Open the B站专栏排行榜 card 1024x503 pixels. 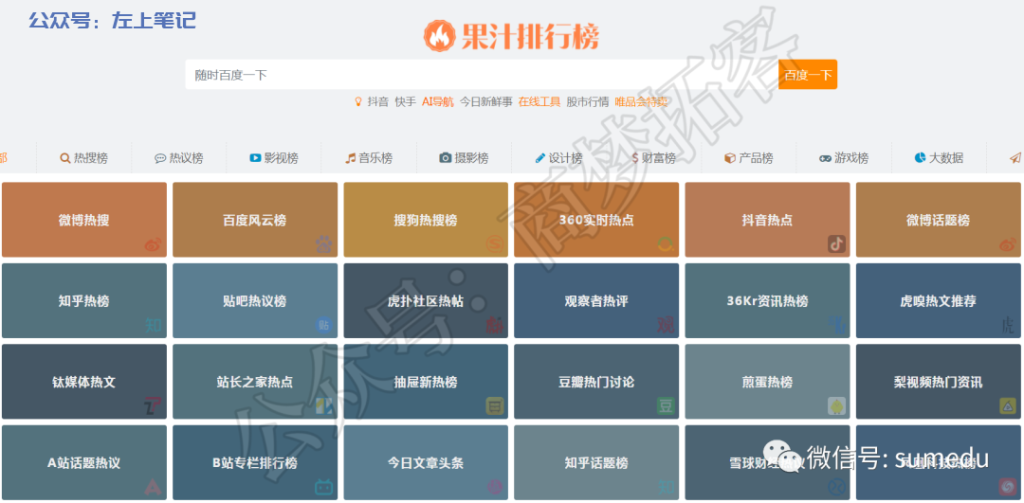click(x=255, y=462)
